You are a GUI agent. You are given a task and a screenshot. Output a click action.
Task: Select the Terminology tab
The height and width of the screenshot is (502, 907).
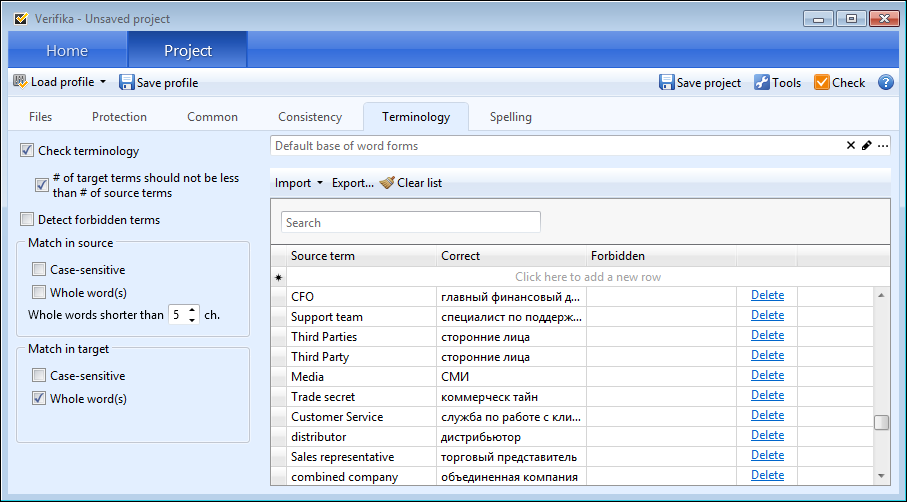point(416,117)
